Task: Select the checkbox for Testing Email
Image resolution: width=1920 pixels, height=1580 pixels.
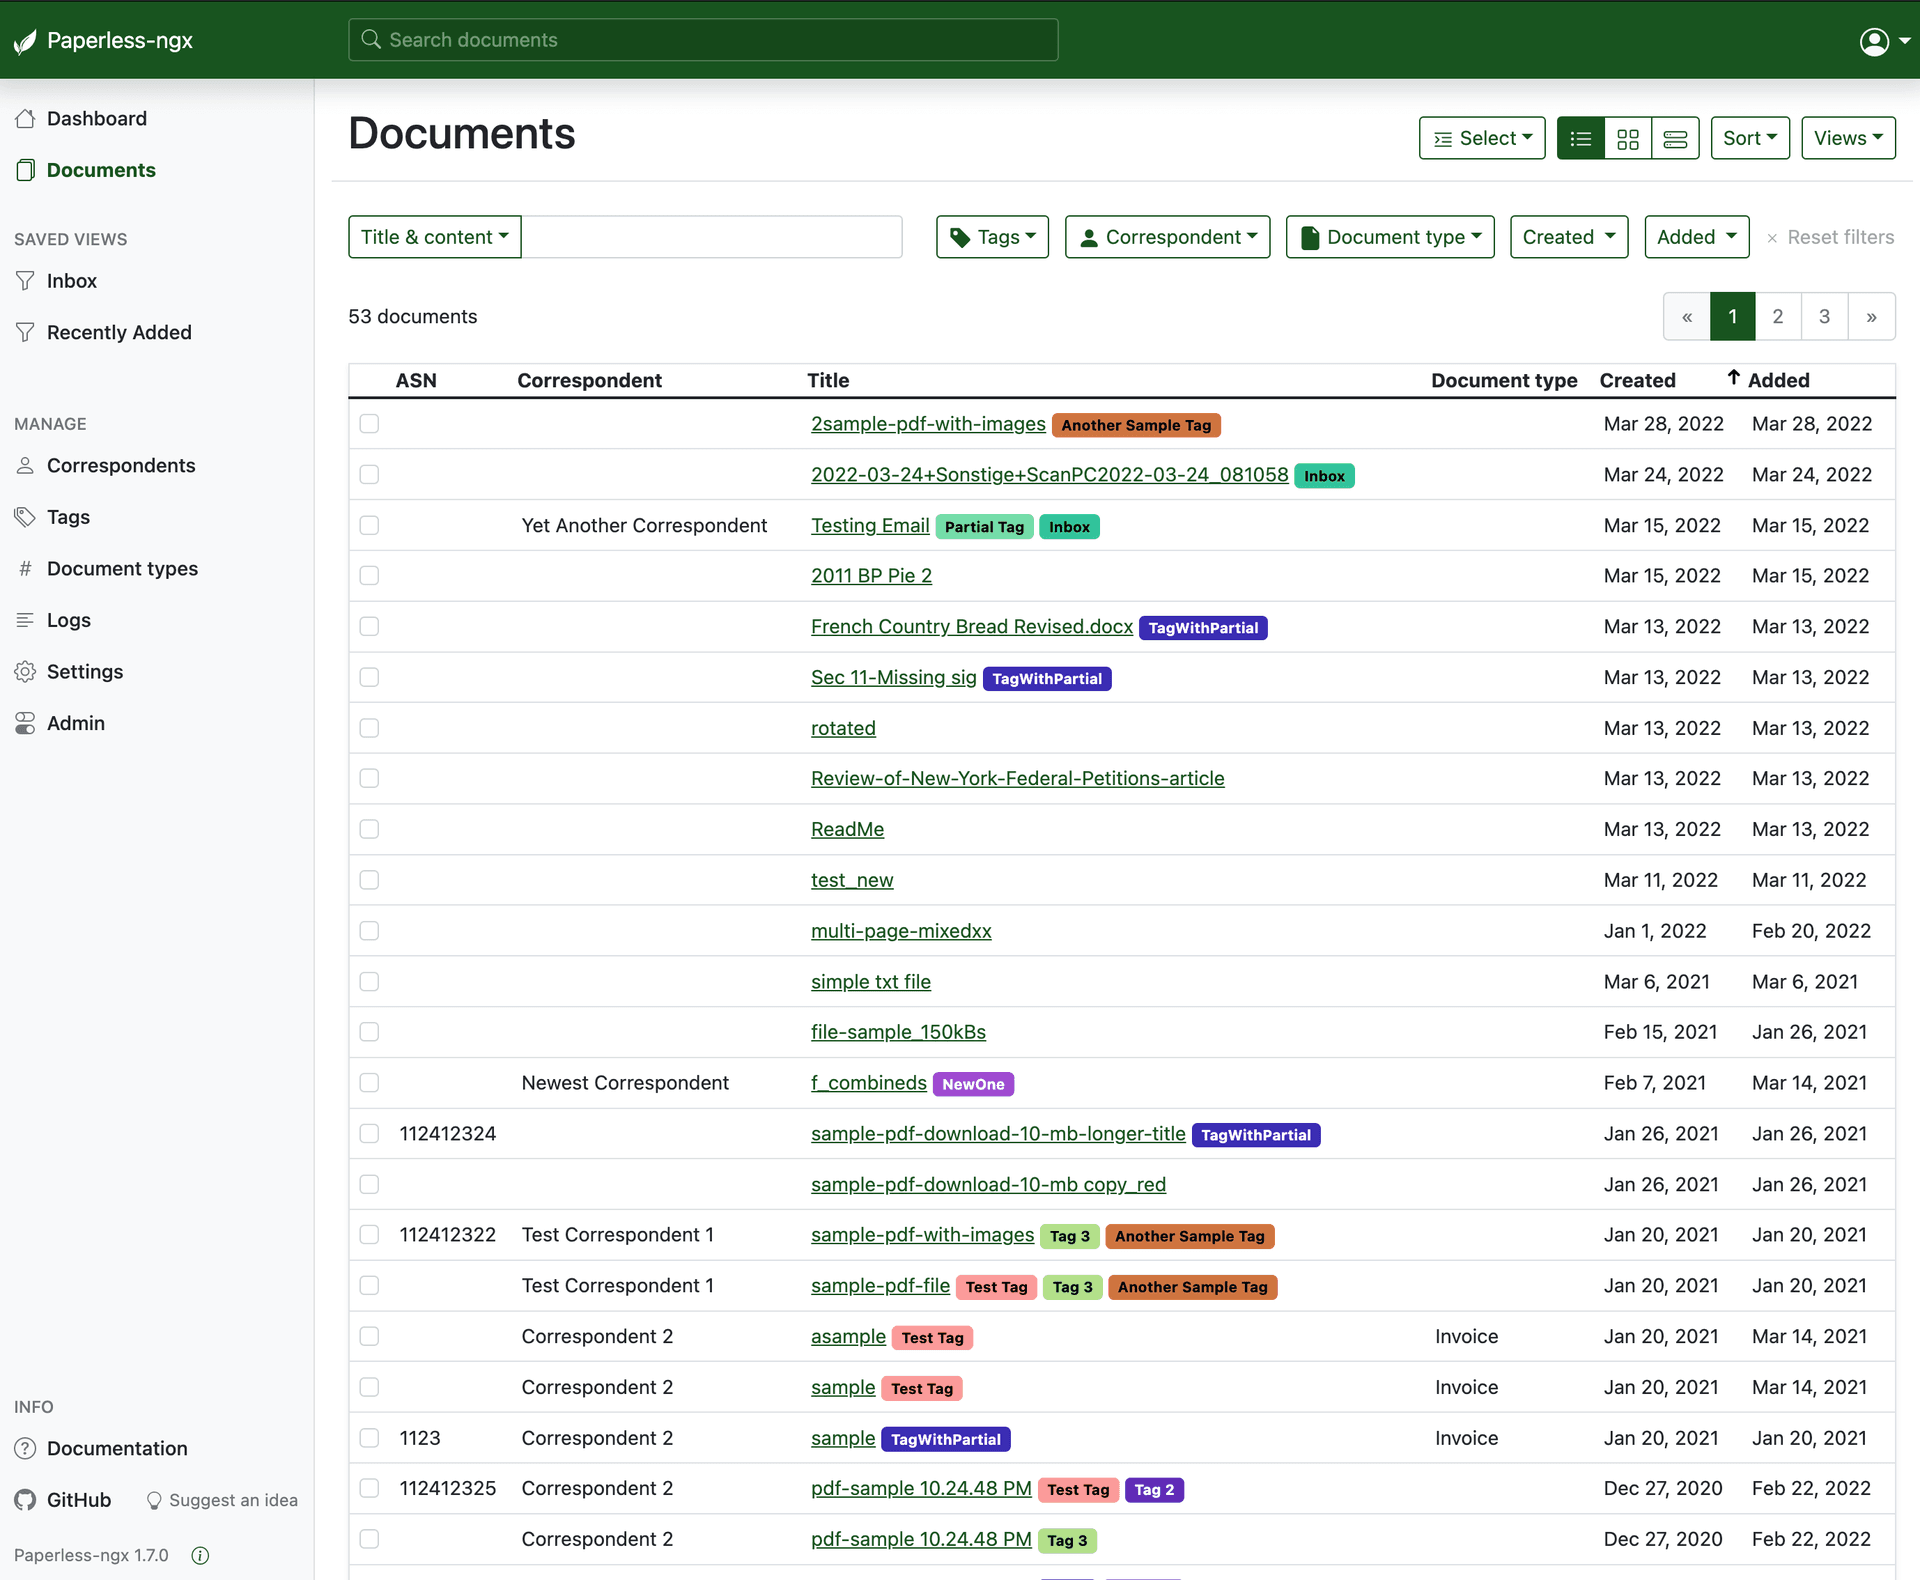Action: point(369,525)
